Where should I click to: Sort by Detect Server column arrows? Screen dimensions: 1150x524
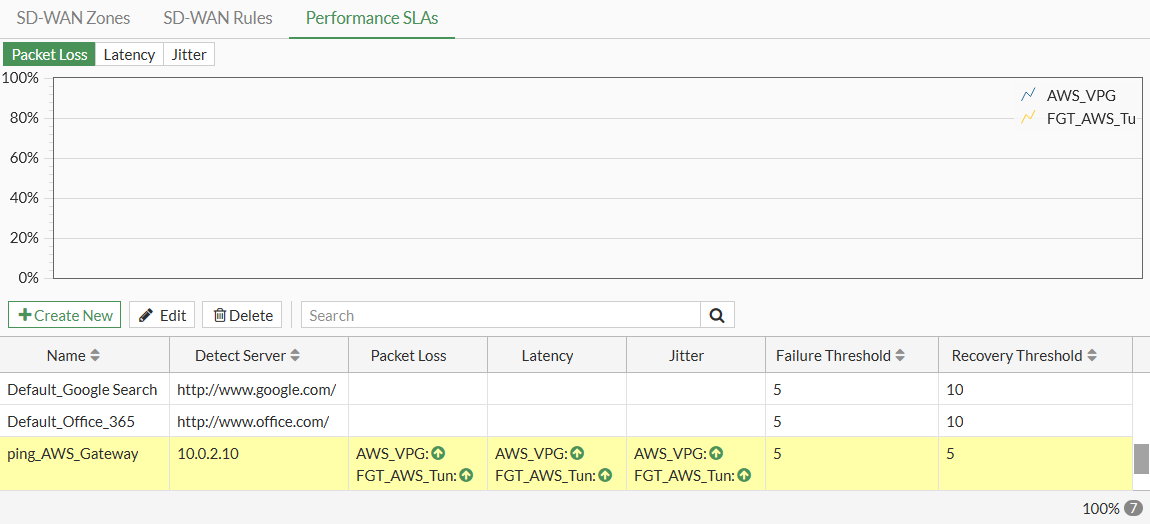[x=296, y=356]
